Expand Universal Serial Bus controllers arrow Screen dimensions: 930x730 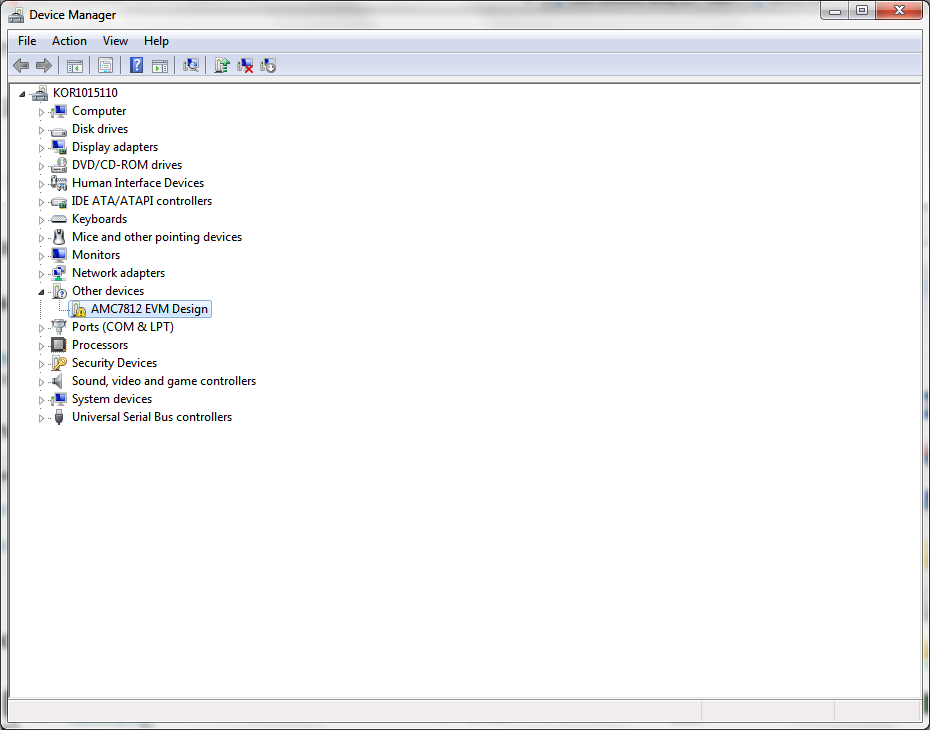coord(41,418)
